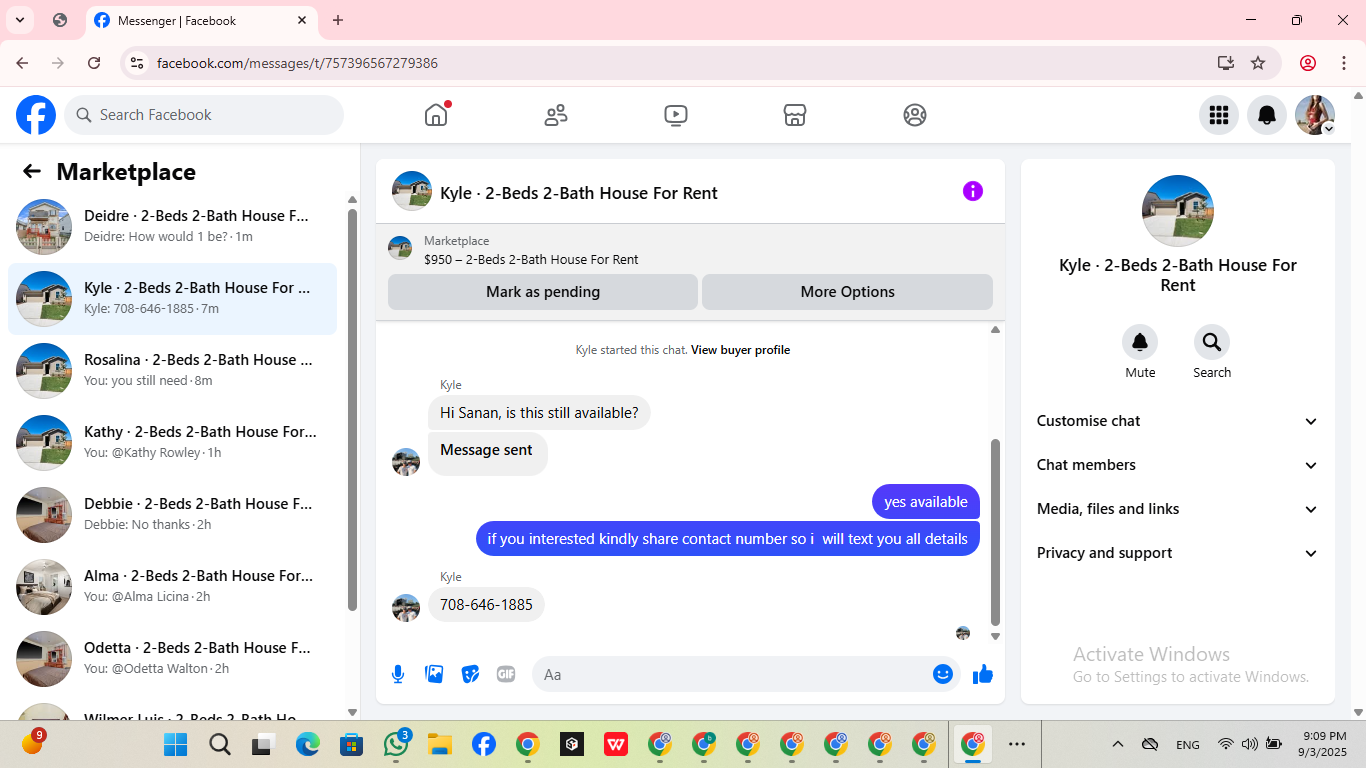This screenshot has width=1366, height=768.
Task: Click the "yes available" sent message
Action: coord(926,502)
